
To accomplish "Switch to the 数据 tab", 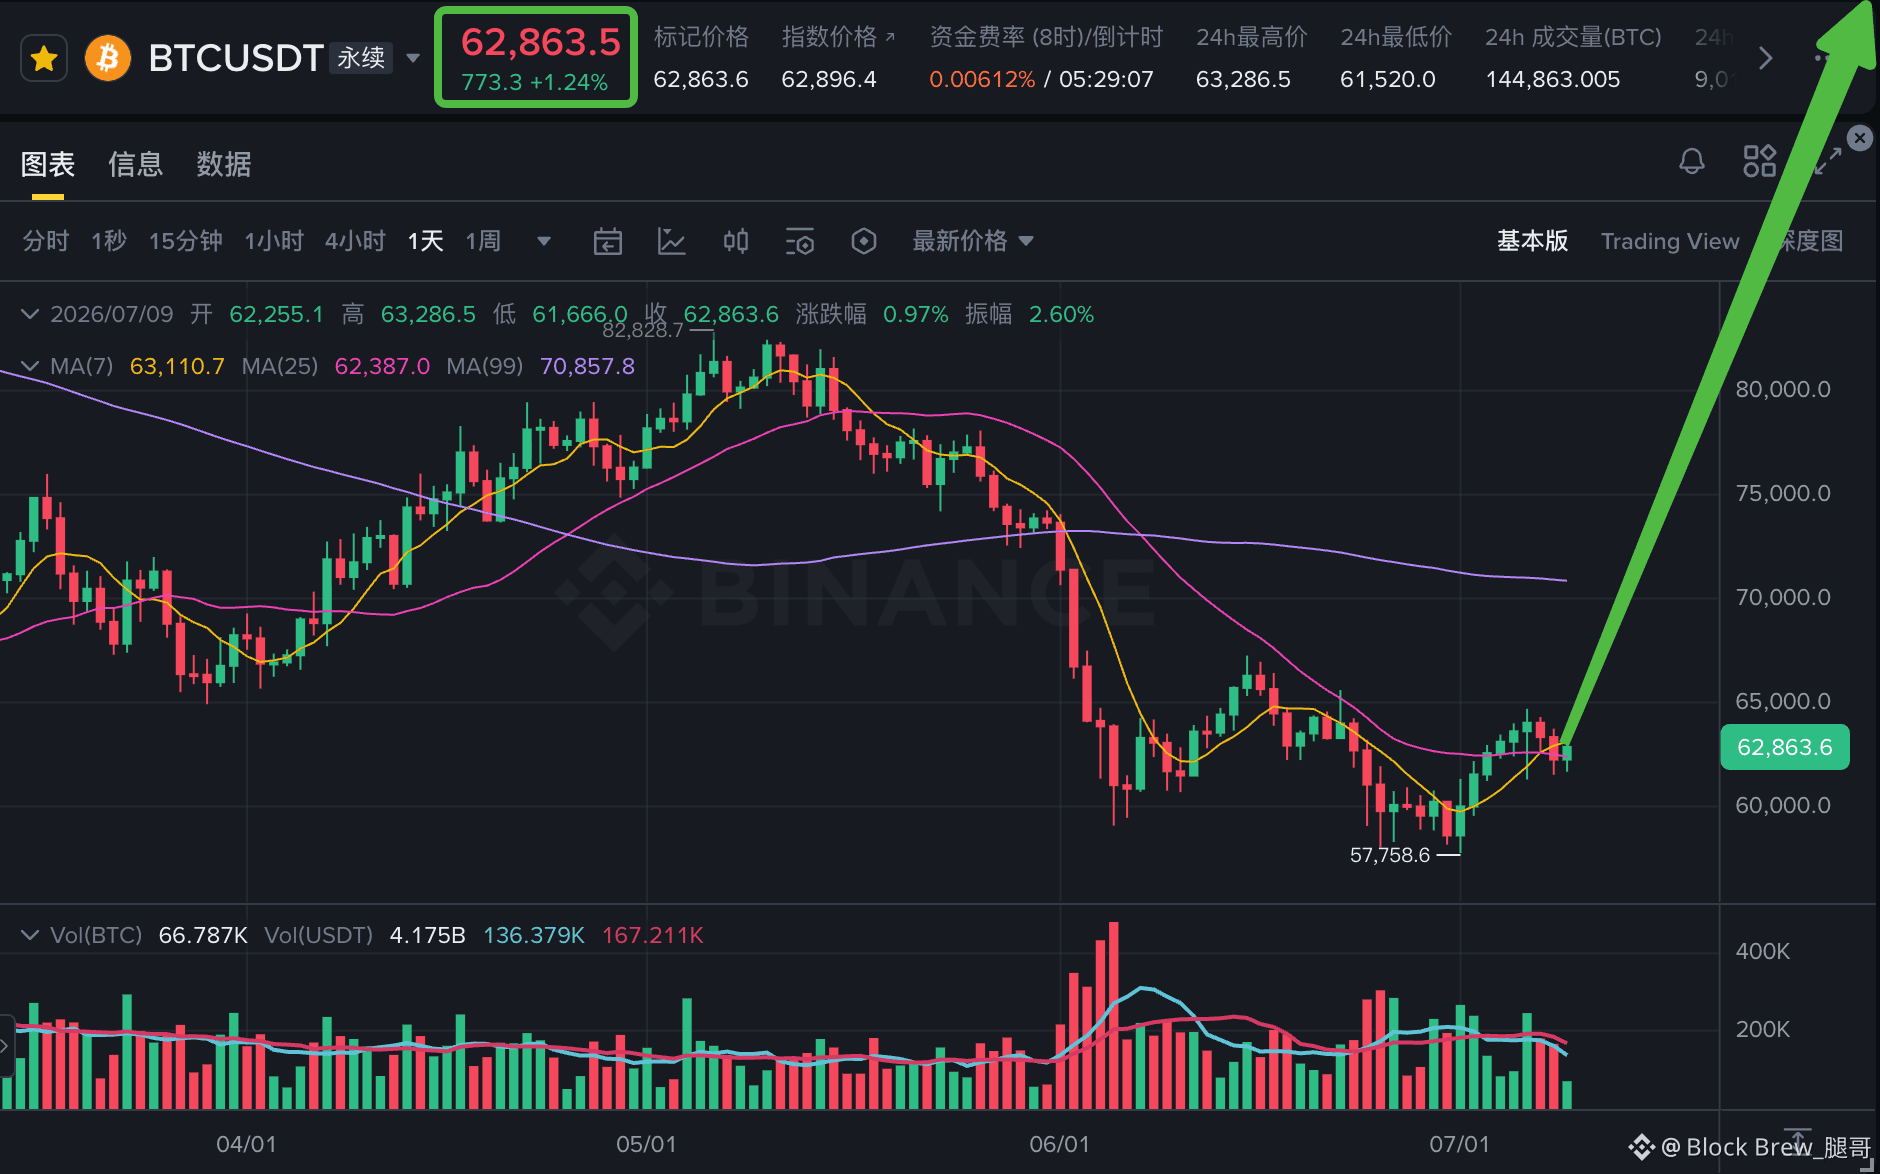I will (x=224, y=164).
